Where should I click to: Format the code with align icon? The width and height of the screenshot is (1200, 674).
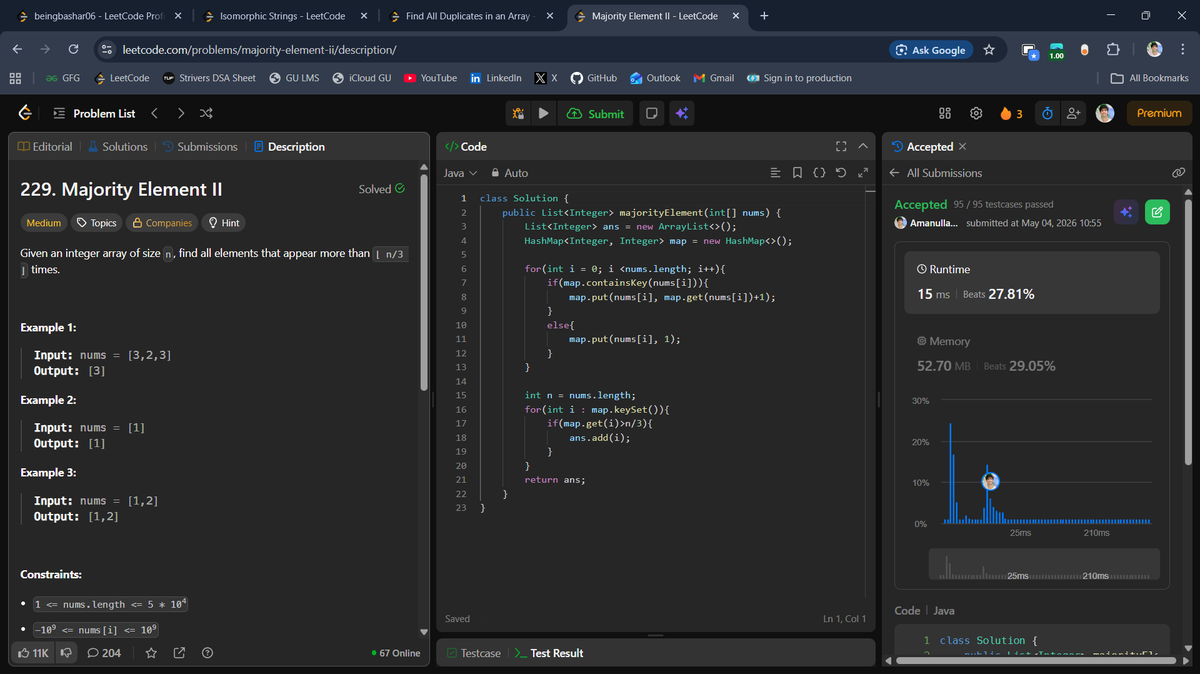[x=775, y=173]
